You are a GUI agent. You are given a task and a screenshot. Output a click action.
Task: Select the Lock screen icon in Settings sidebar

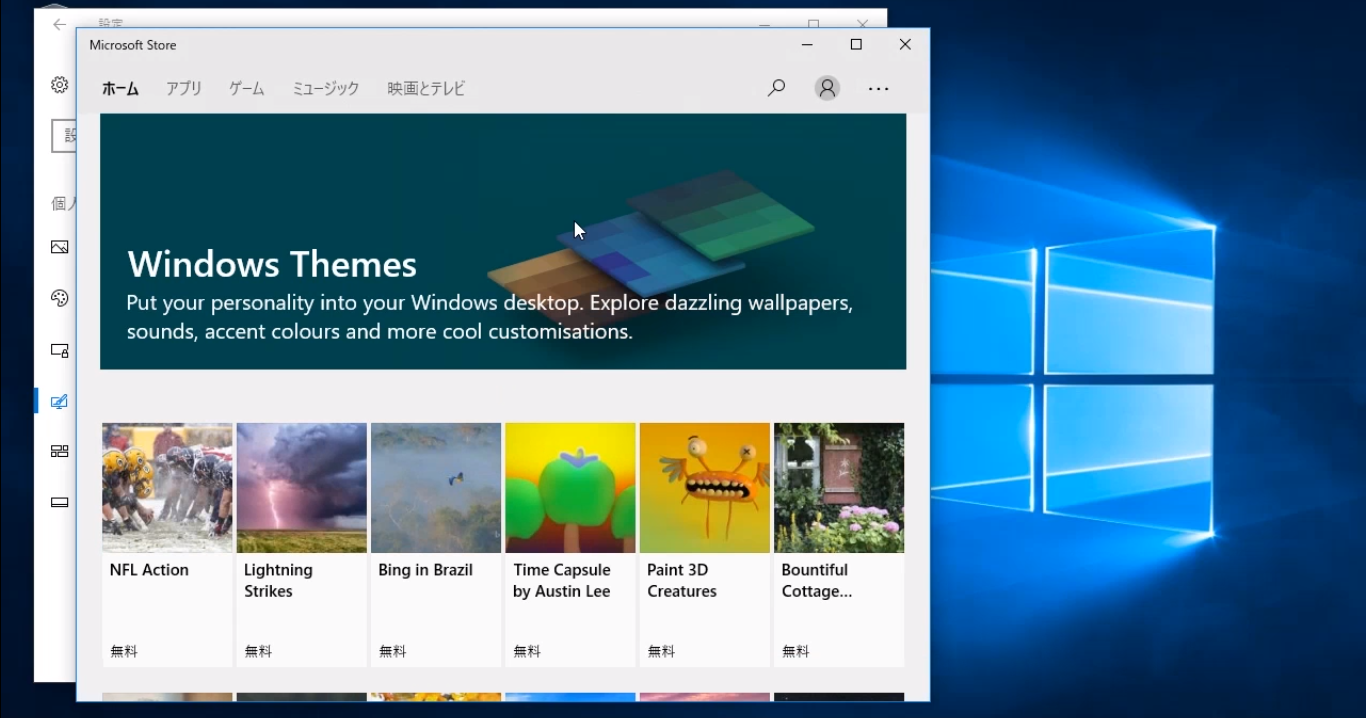(x=60, y=351)
